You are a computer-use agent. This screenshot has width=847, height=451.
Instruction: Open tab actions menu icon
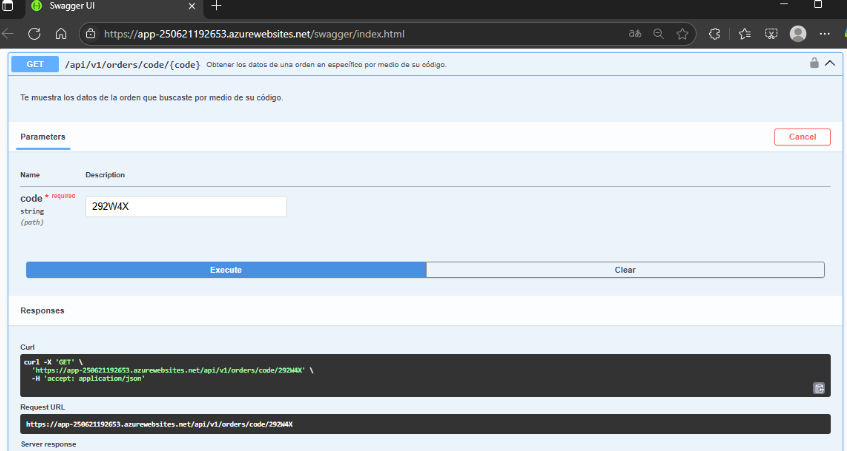[8, 5]
